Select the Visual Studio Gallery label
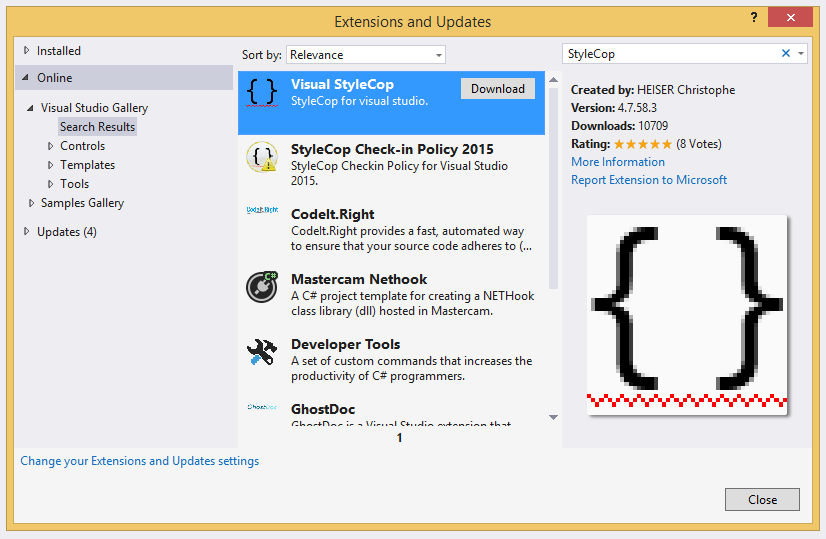This screenshot has height=539, width=826. pos(94,108)
